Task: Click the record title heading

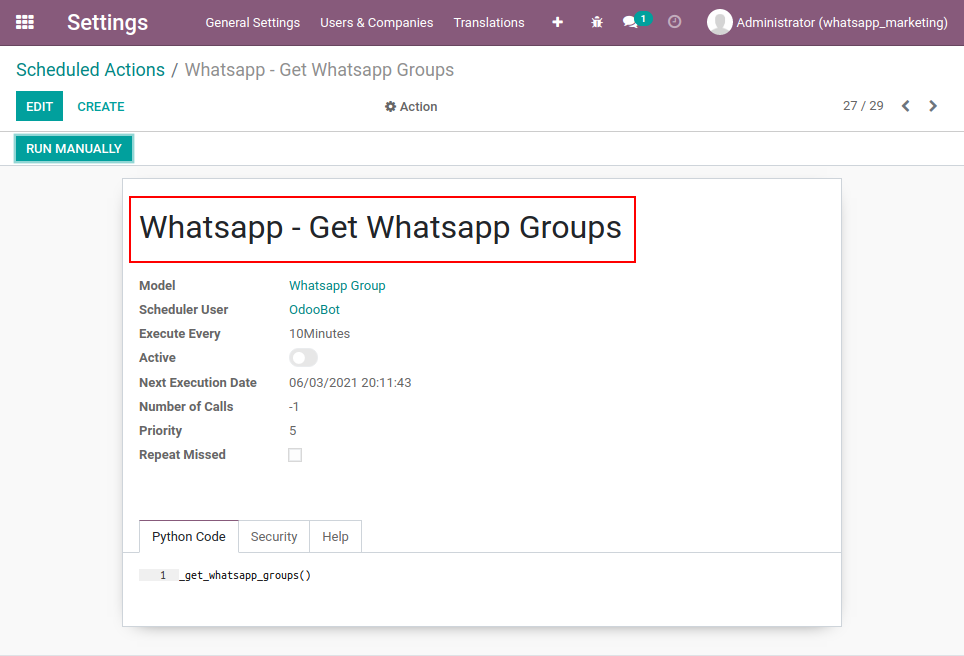Action: pos(381,227)
